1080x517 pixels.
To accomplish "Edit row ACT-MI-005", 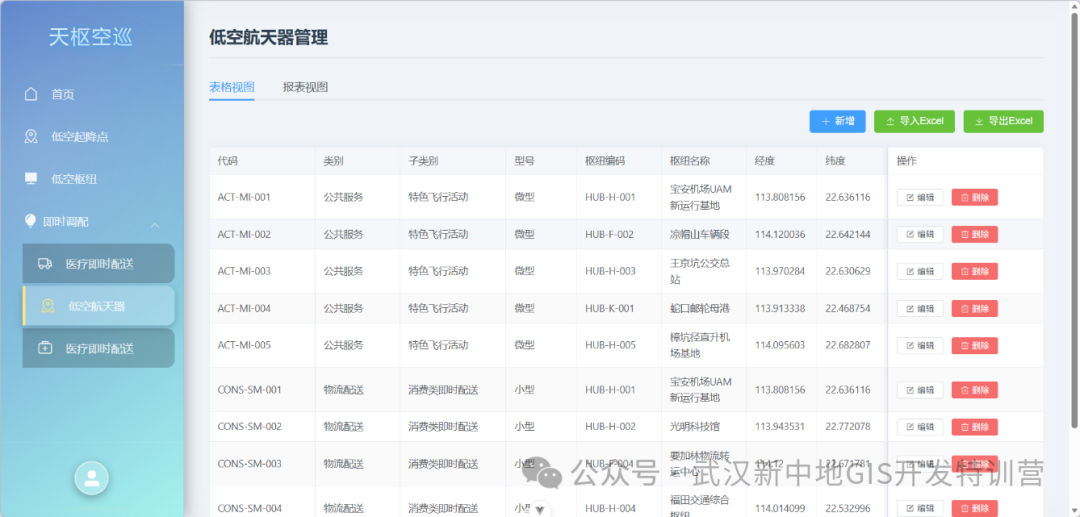I will [x=920, y=345].
